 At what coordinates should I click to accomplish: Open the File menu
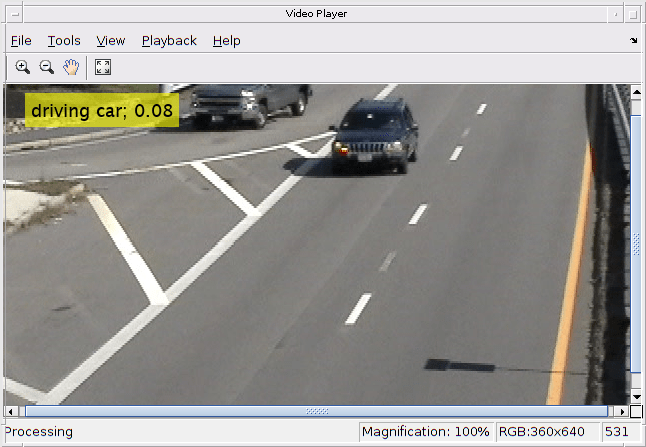point(21,41)
